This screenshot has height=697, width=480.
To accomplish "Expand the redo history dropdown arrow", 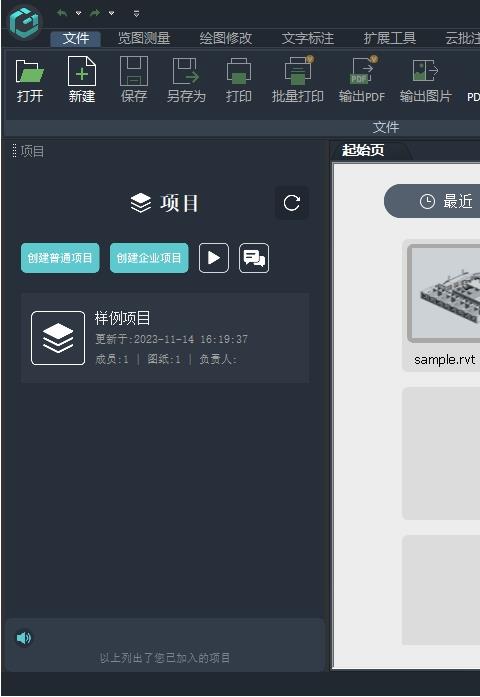I will (x=112, y=13).
